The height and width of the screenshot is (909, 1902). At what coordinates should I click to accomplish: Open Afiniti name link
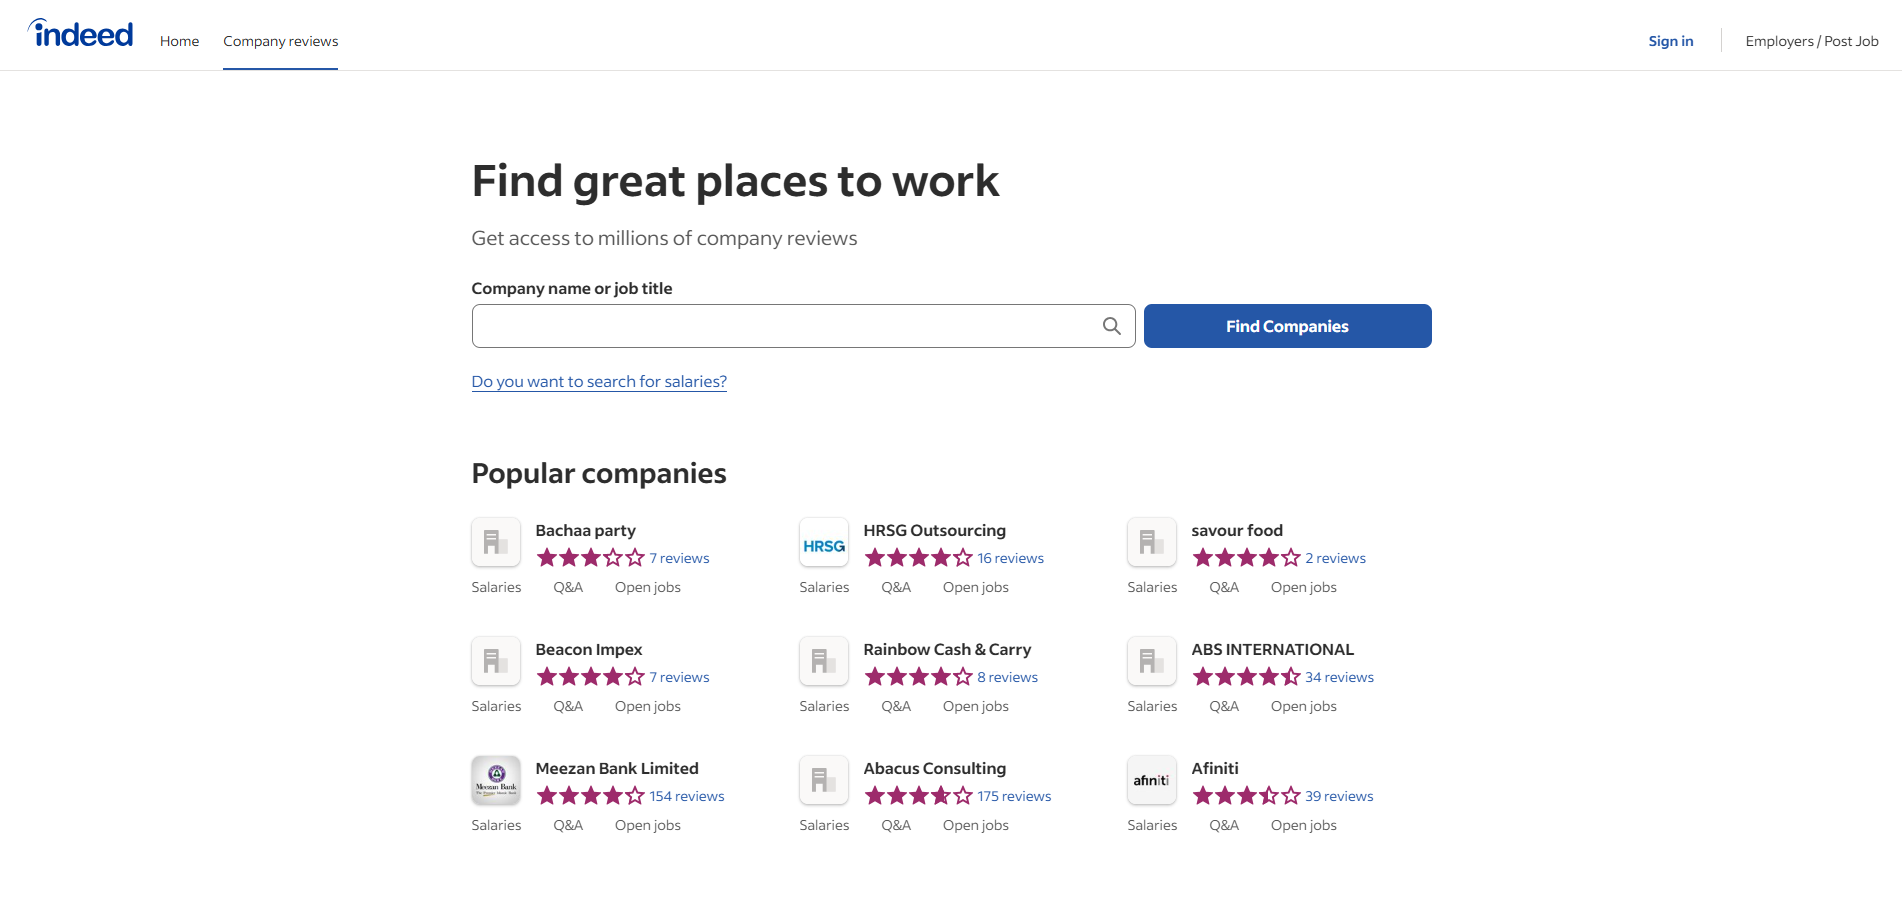(1215, 768)
